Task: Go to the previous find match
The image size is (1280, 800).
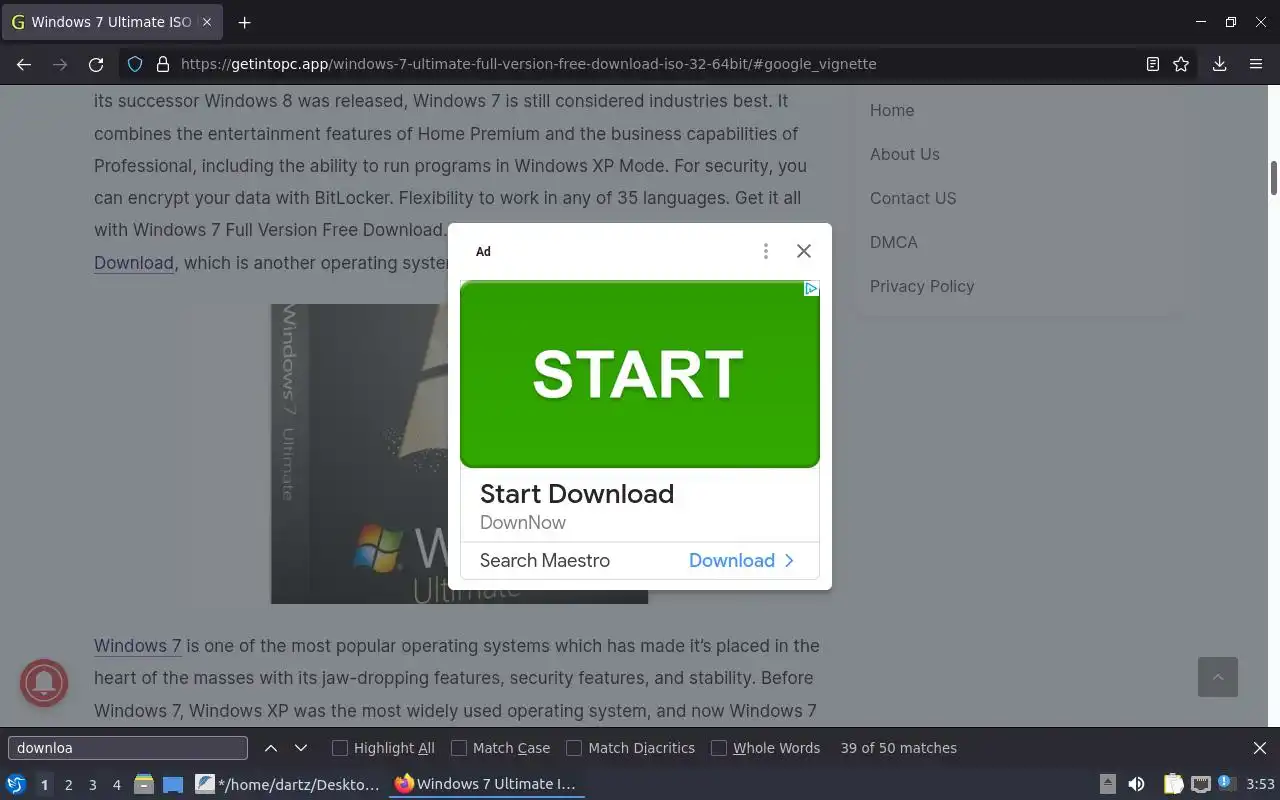Action: (271, 748)
